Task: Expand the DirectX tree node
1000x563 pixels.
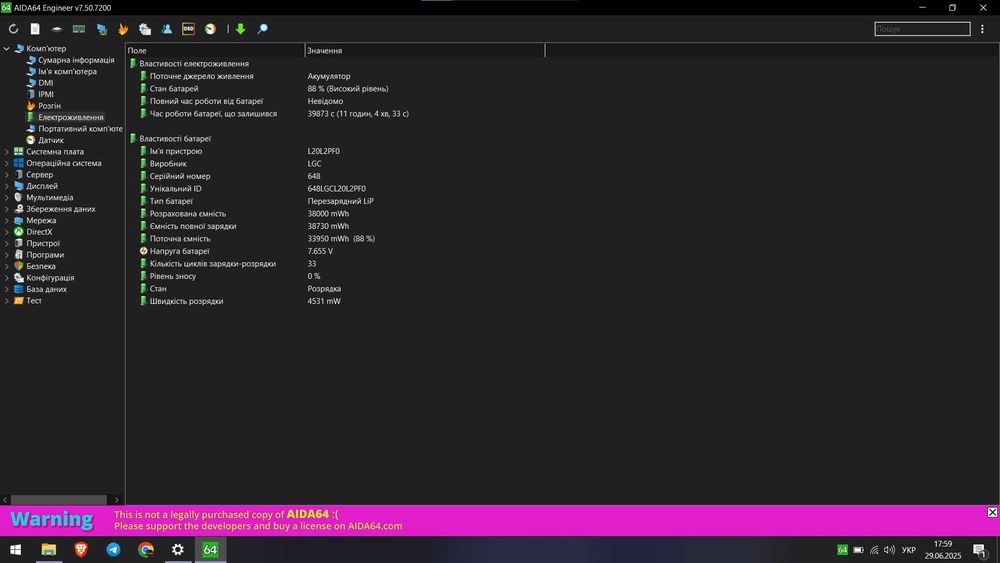Action: tap(6, 232)
